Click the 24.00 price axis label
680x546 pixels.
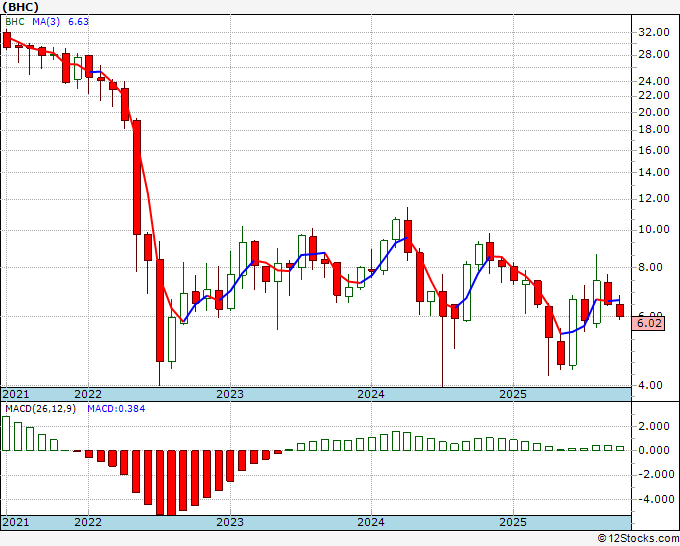point(654,81)
